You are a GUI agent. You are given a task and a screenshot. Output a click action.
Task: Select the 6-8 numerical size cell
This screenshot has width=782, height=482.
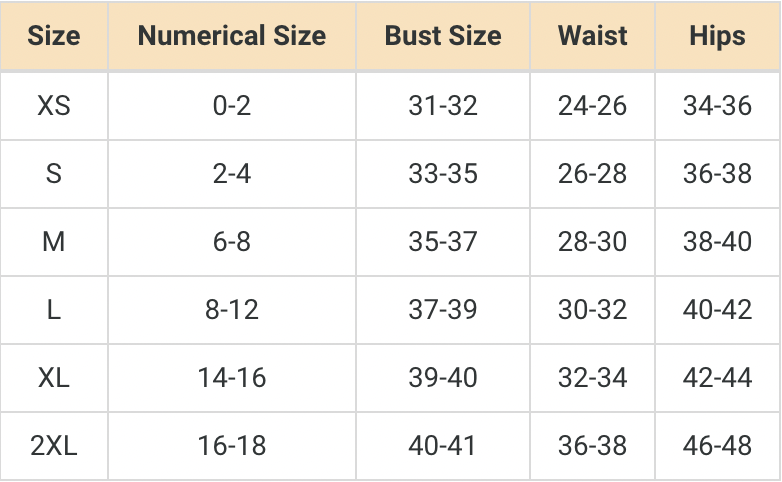(232, 242)
